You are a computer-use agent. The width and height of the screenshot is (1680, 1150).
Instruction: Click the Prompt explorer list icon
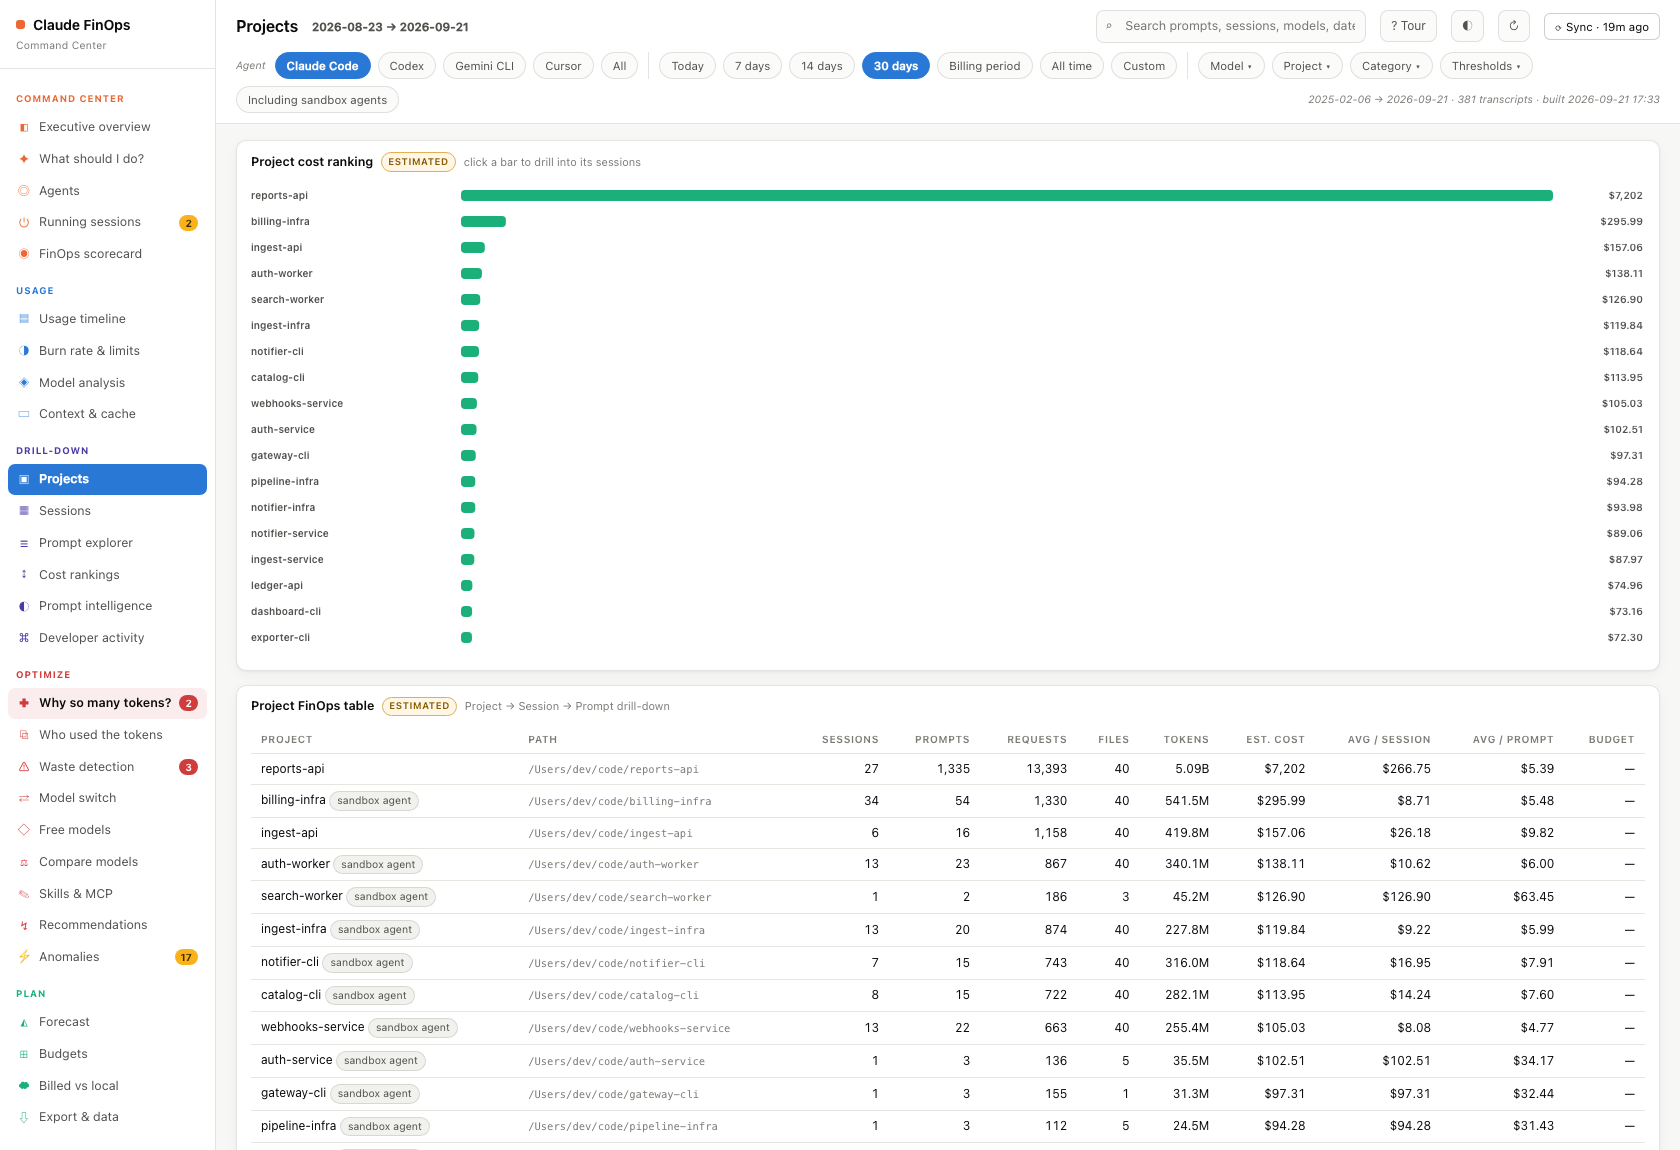pyautogui.click(x=24, y=543)
